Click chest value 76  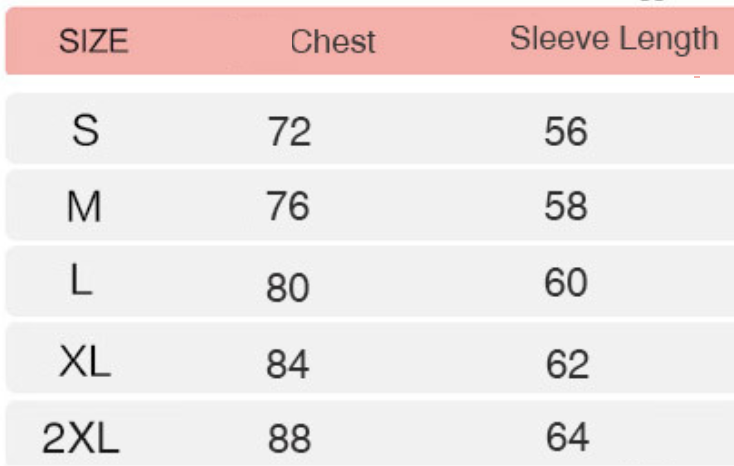pos(288,208)
